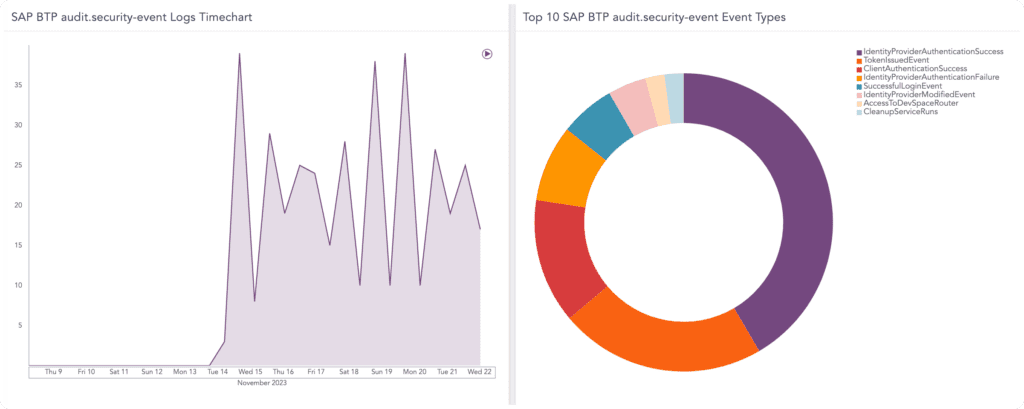
Task: Click the TokenIssuedEvent legend swatch
Action: (859, 60)
